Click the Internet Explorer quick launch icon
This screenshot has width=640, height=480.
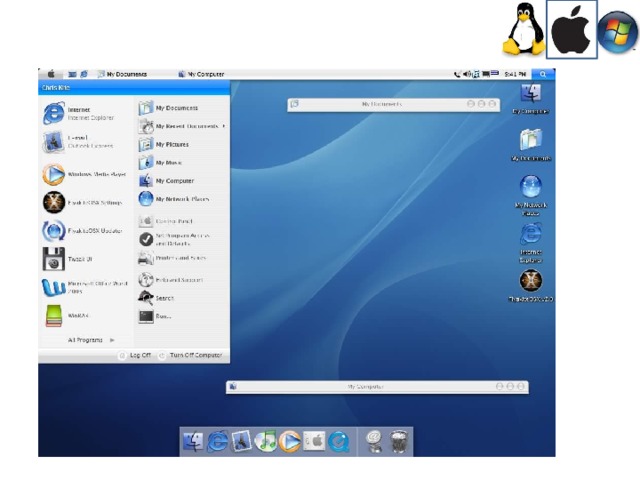(84, 74)
